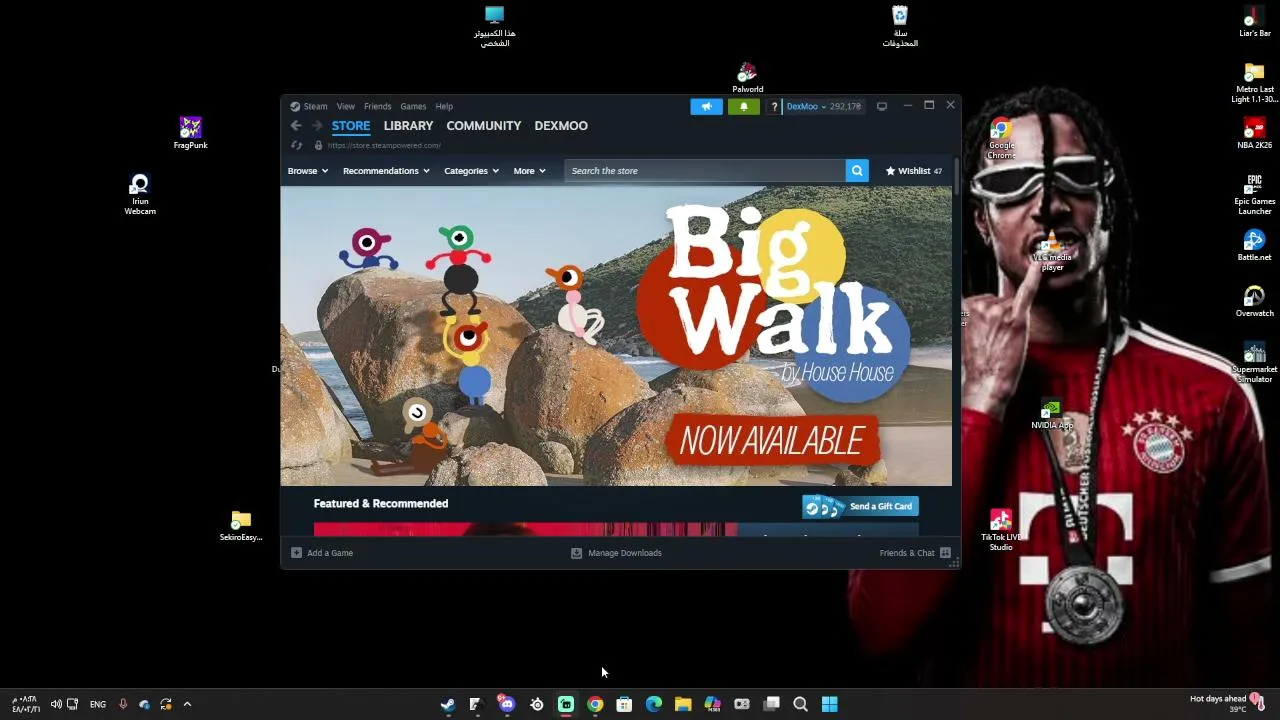Open the Wishlist button

913,171
